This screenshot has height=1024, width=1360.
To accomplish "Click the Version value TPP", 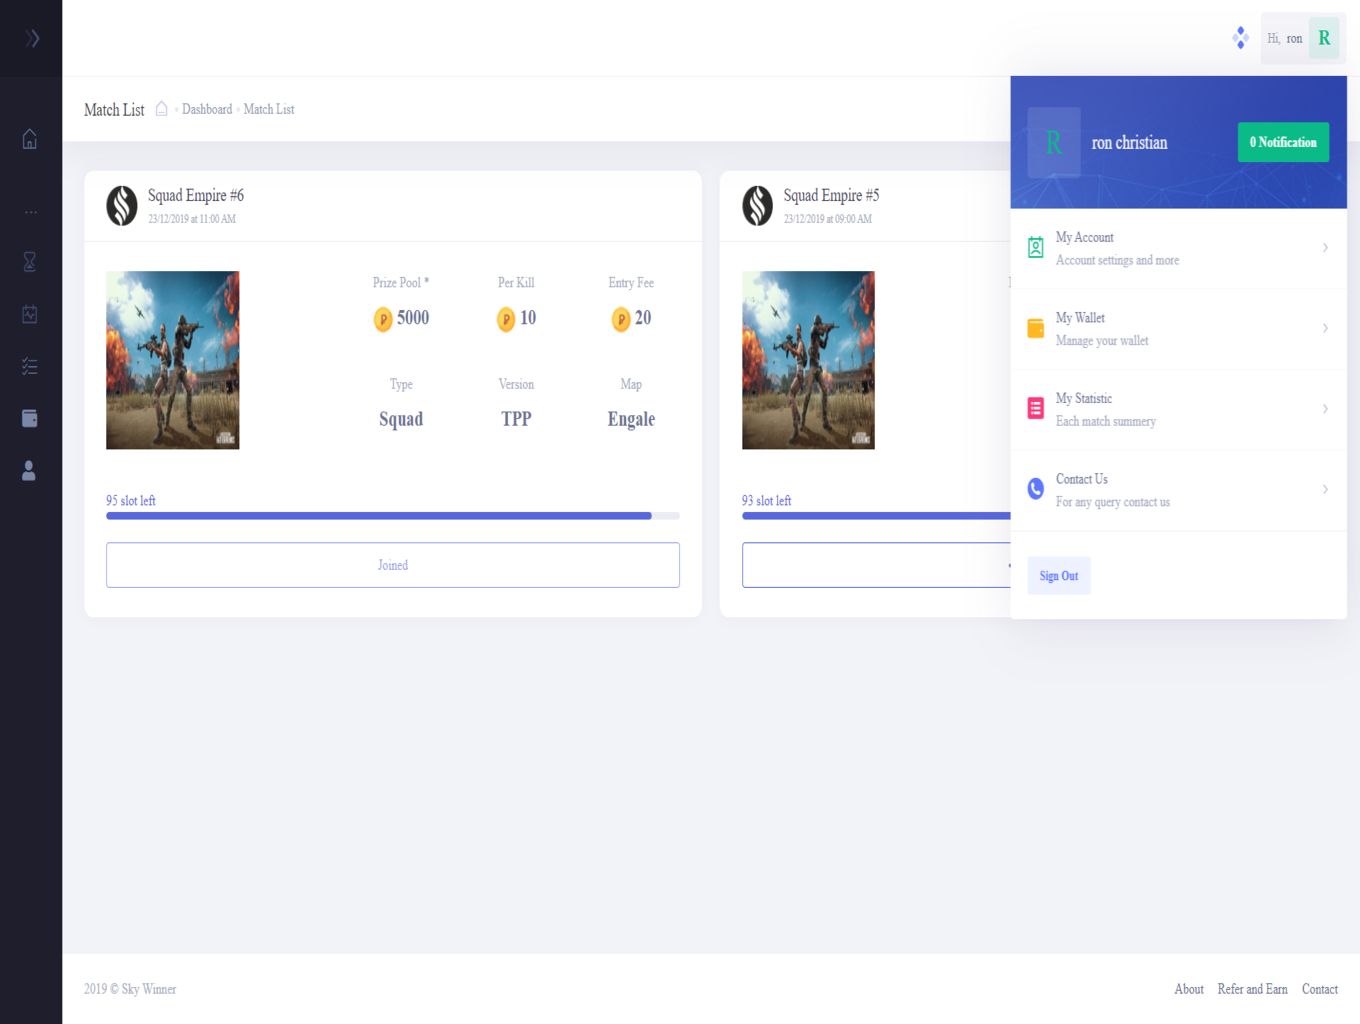I will pyautogui.click(x=516, y=419).
